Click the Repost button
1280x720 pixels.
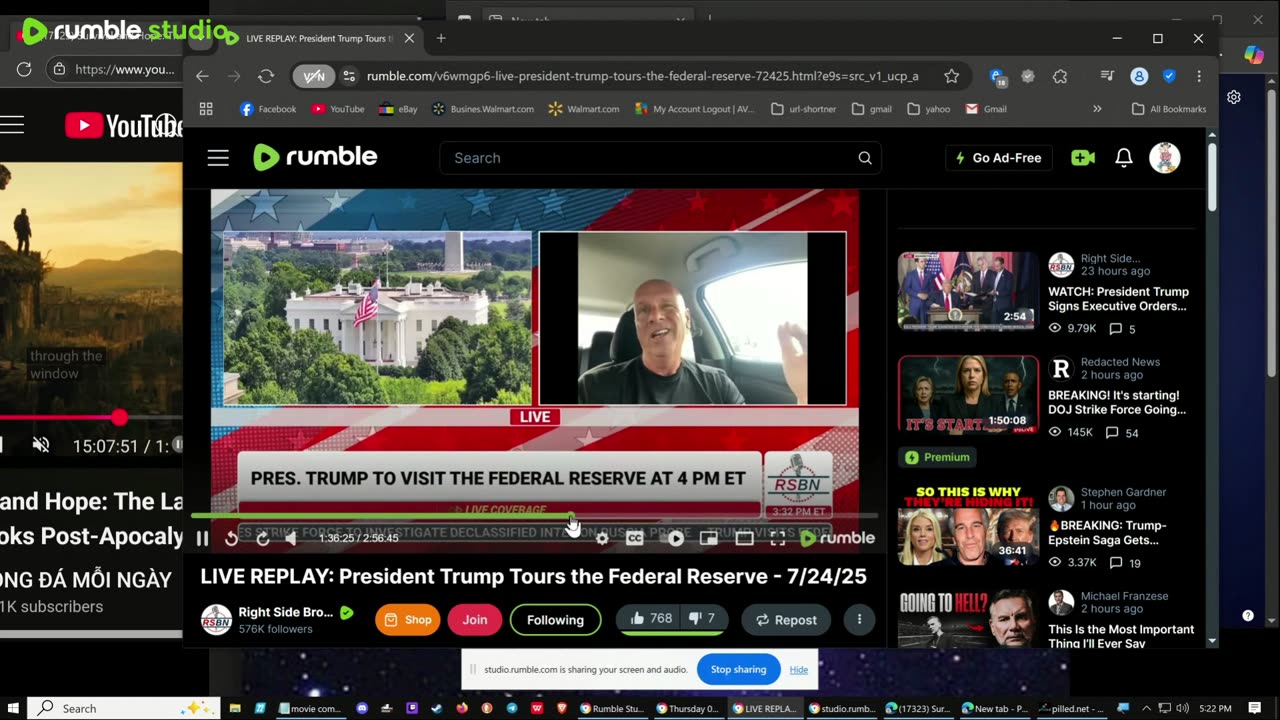[x=786, y=620]
